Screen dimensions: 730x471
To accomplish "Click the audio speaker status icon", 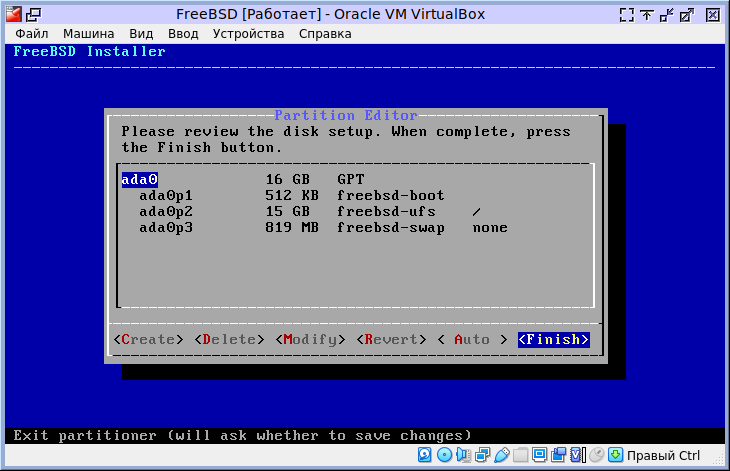I will pos(463,455).
